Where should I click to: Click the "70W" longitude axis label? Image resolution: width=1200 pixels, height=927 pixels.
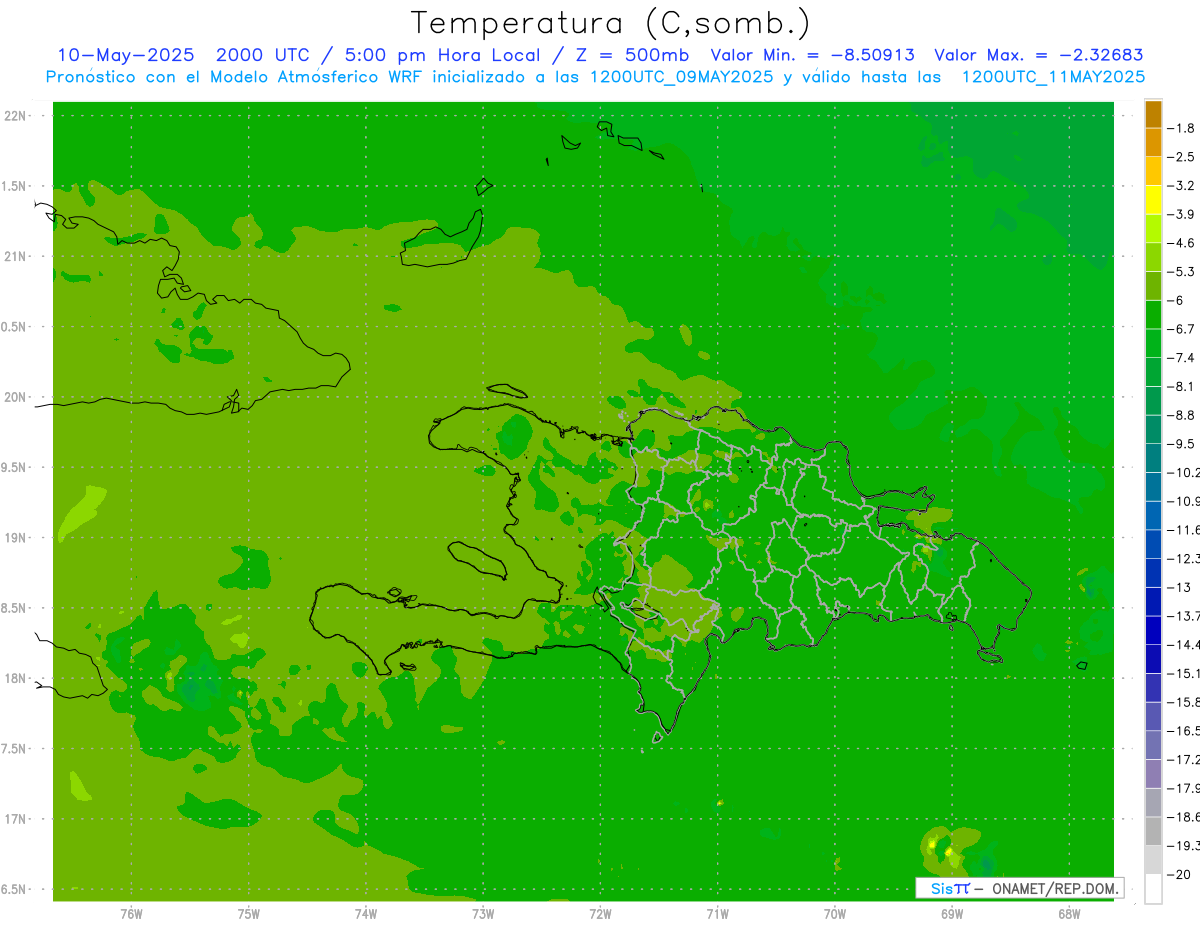pos(835,914)
